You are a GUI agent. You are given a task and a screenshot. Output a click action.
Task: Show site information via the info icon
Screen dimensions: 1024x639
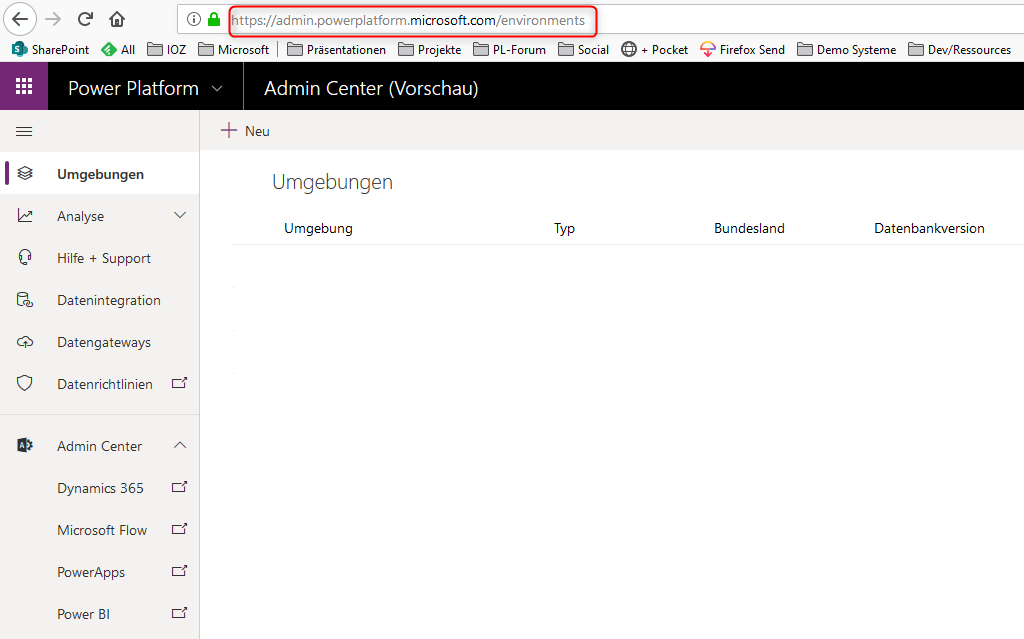pyautogui.click(x=193, y=20)
